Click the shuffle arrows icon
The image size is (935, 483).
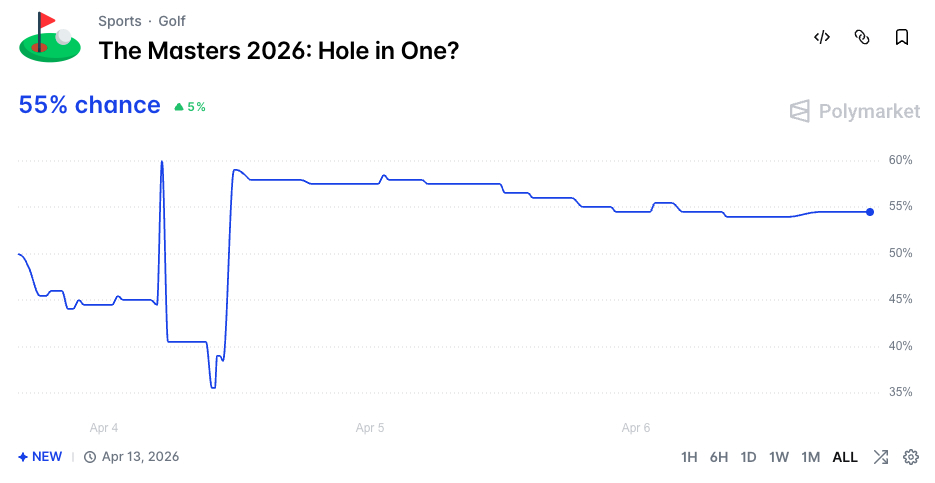[880, 457]
